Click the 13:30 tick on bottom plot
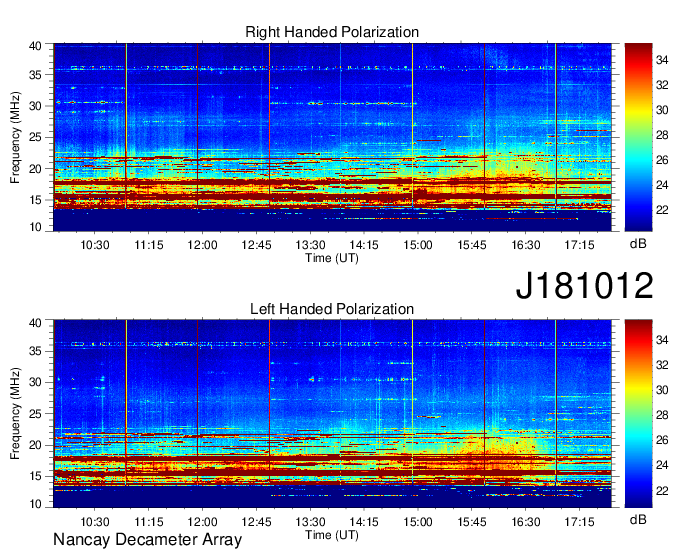The image size is (680, 552). pyautogui.click(x=311, y=522)
